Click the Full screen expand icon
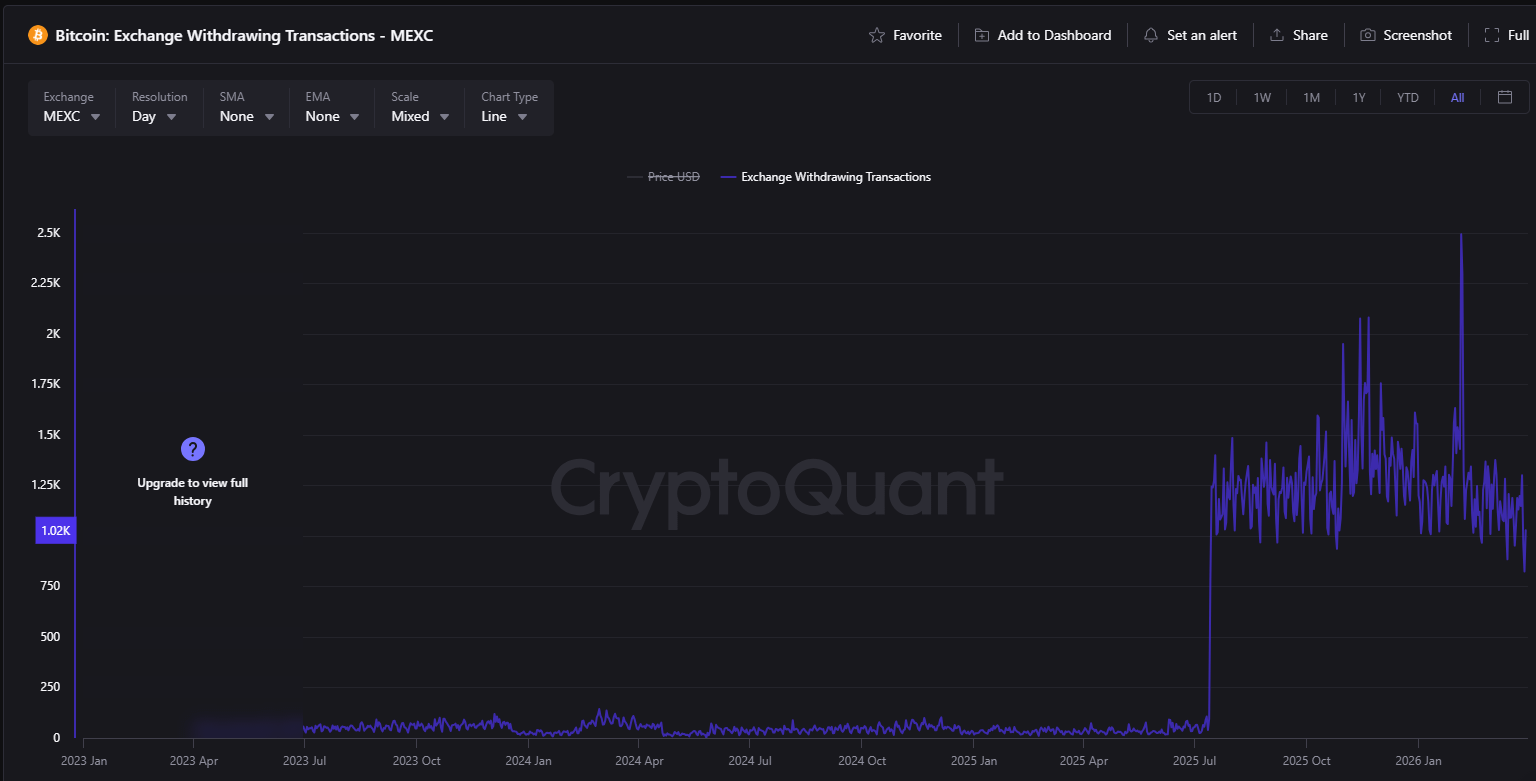 pyautogui.click(x=1491, y=35)
